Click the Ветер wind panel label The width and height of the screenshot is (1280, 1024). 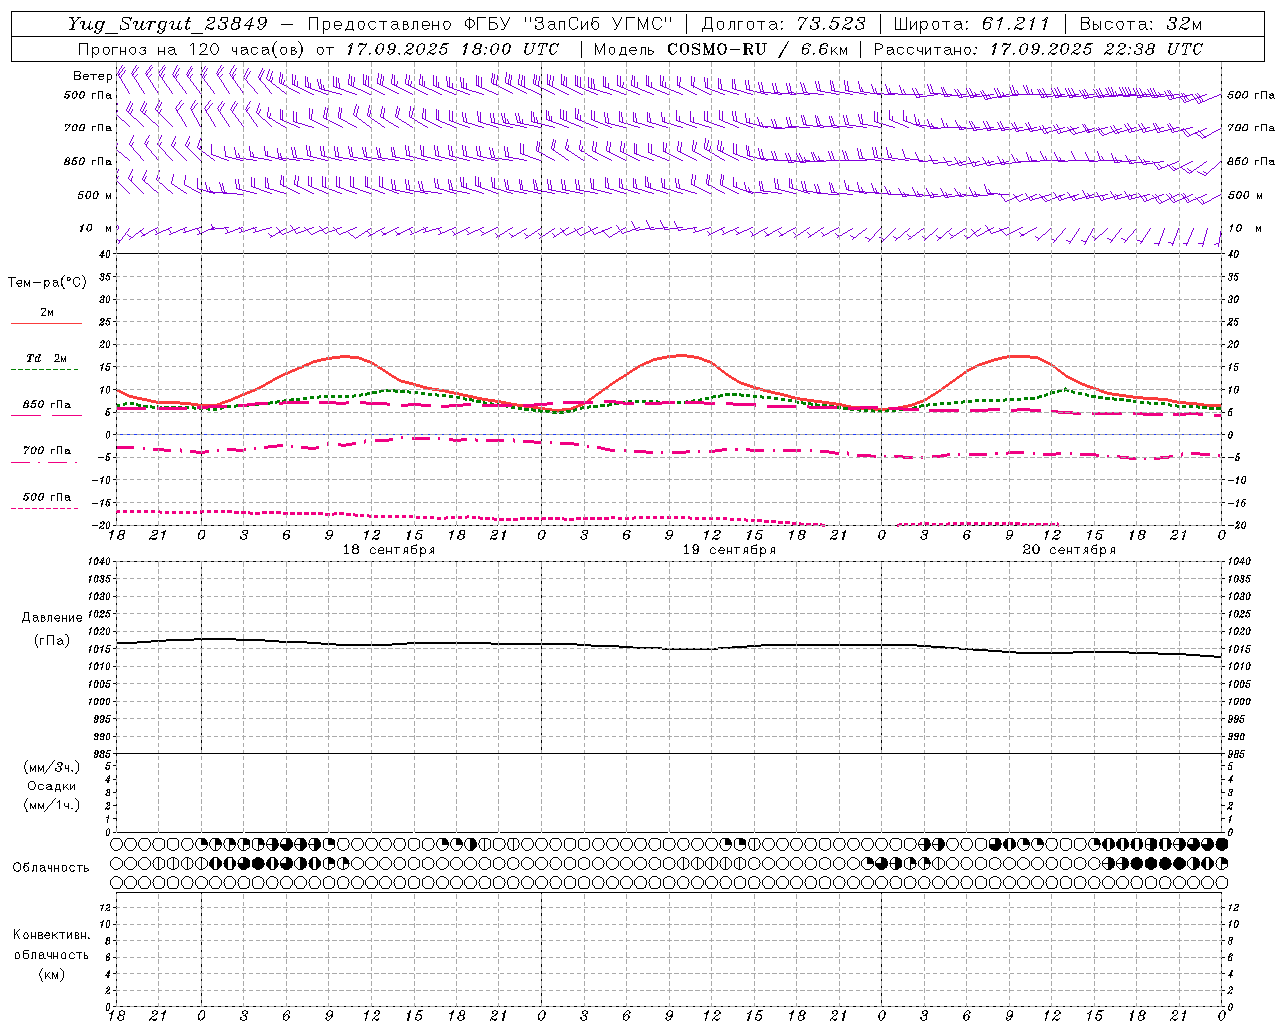[92, 76]
